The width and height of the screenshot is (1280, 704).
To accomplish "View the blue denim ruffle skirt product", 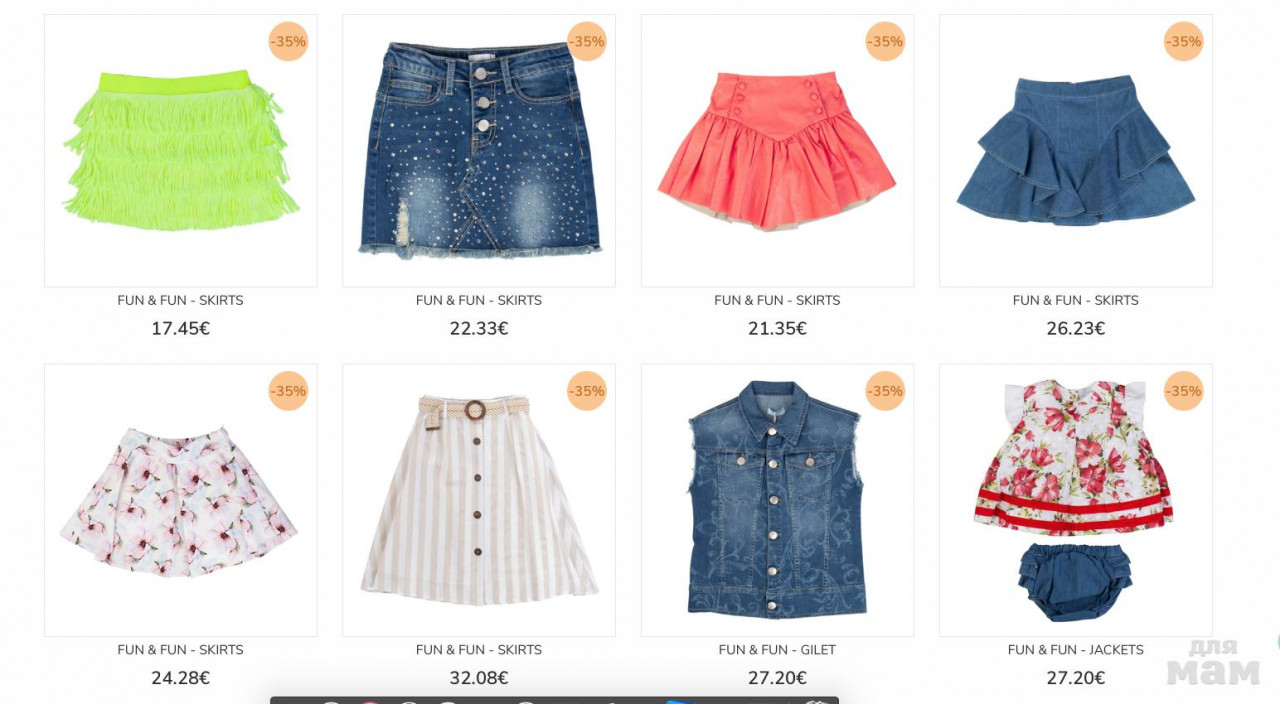I will (x=1076, y=151).
